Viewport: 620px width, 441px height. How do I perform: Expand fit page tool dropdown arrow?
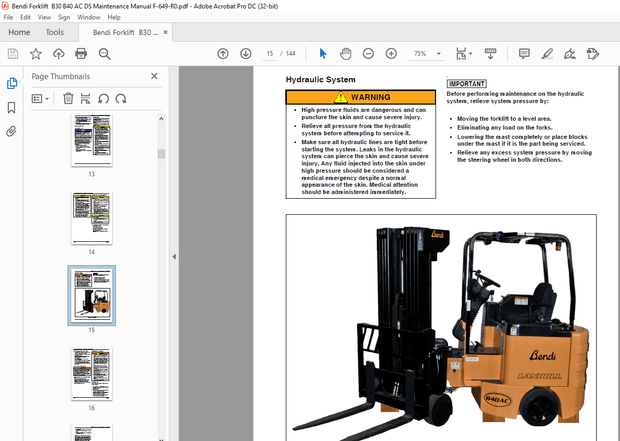470,53
